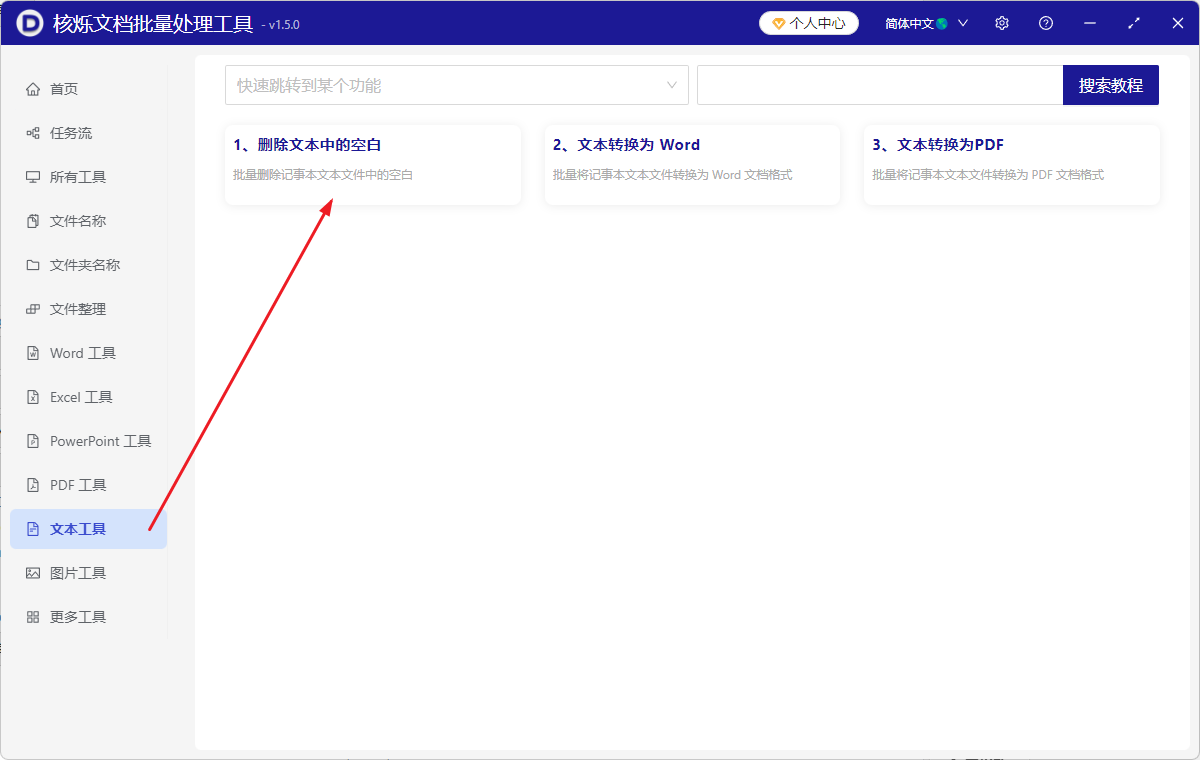This screenshot has width=1200, height=760.
Task: Open the Word 工具 document icon
Action: point(32,352)
